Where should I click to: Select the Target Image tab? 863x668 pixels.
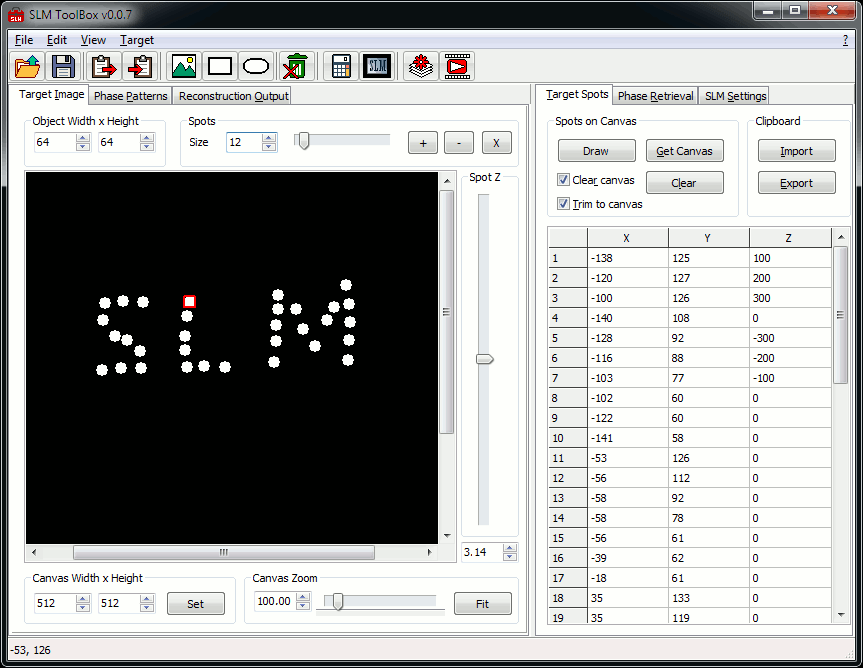point(51,94)
